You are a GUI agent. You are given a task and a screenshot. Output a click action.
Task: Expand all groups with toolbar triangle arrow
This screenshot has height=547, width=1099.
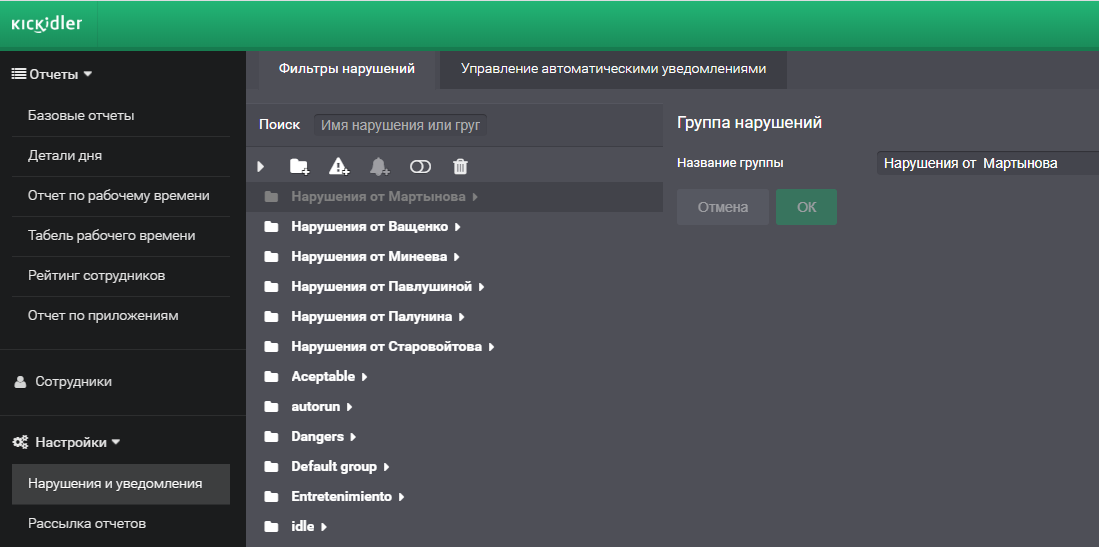[x=260, y=166]
